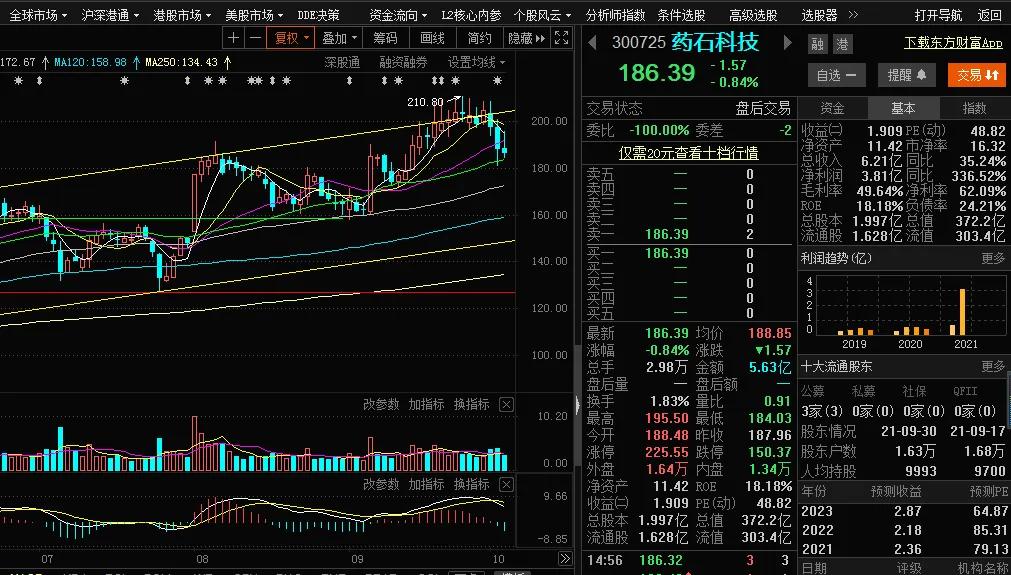This screenshot has width=1011, height=575.
Task: Open the 个股风云 dropdown menu
Action: tap(543, 14)
